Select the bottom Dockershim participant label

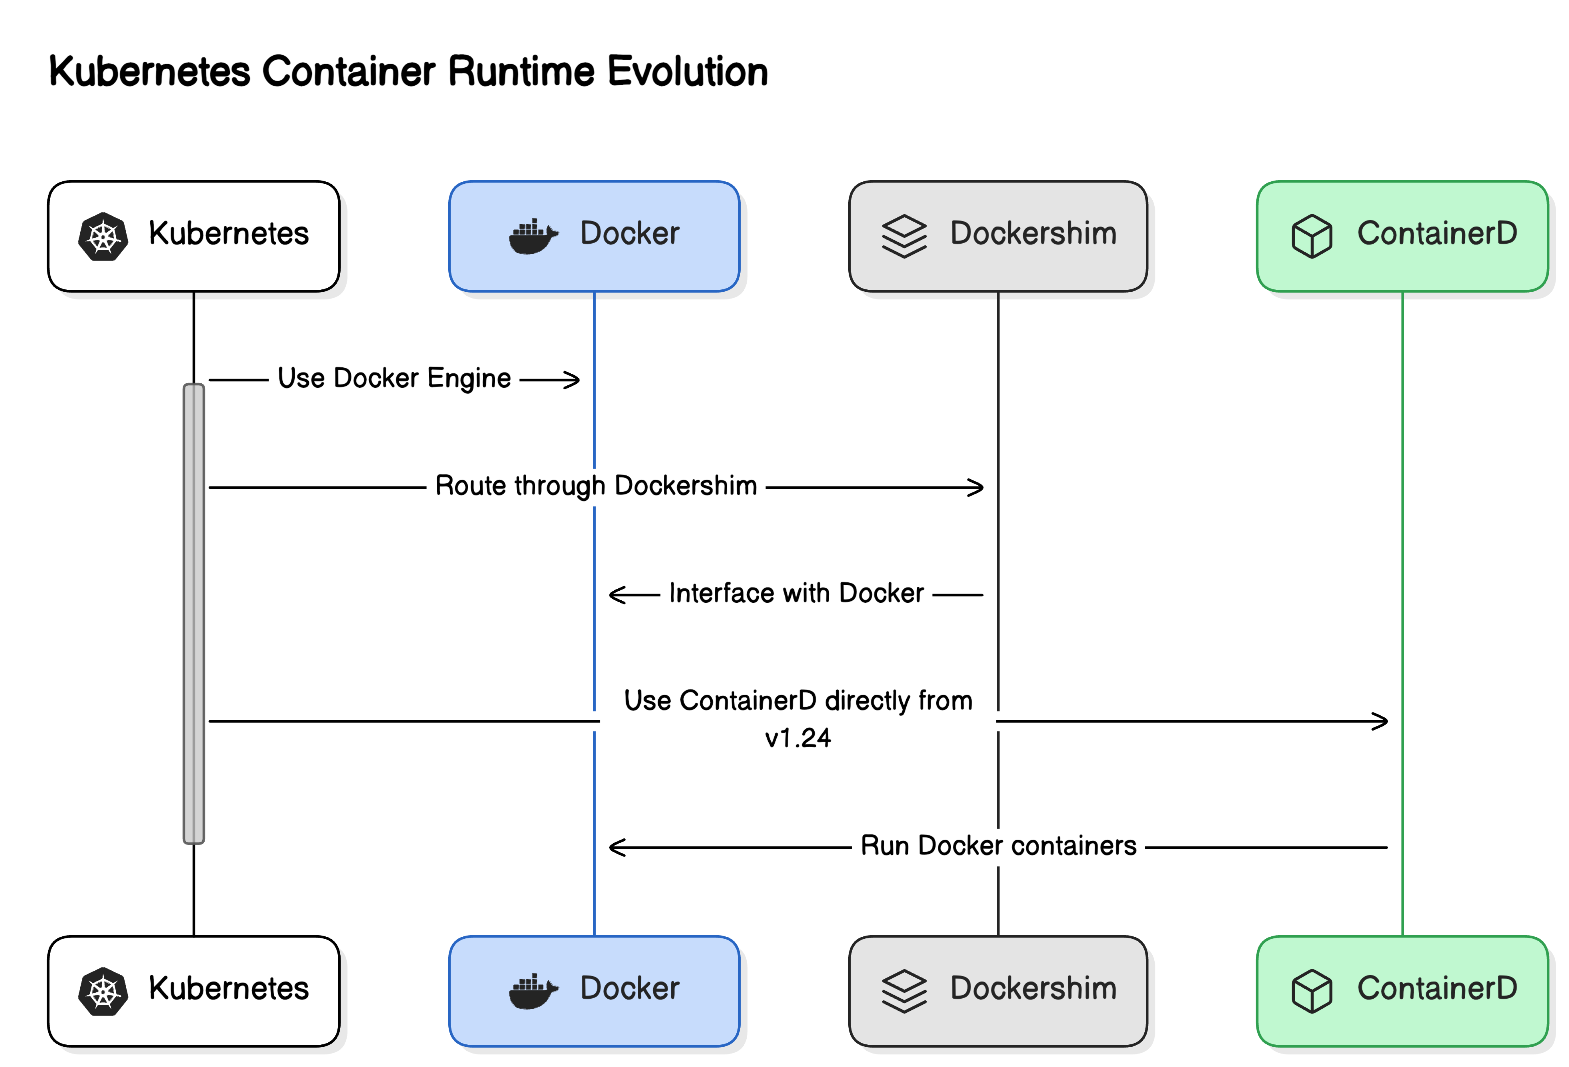point(1033,989)
